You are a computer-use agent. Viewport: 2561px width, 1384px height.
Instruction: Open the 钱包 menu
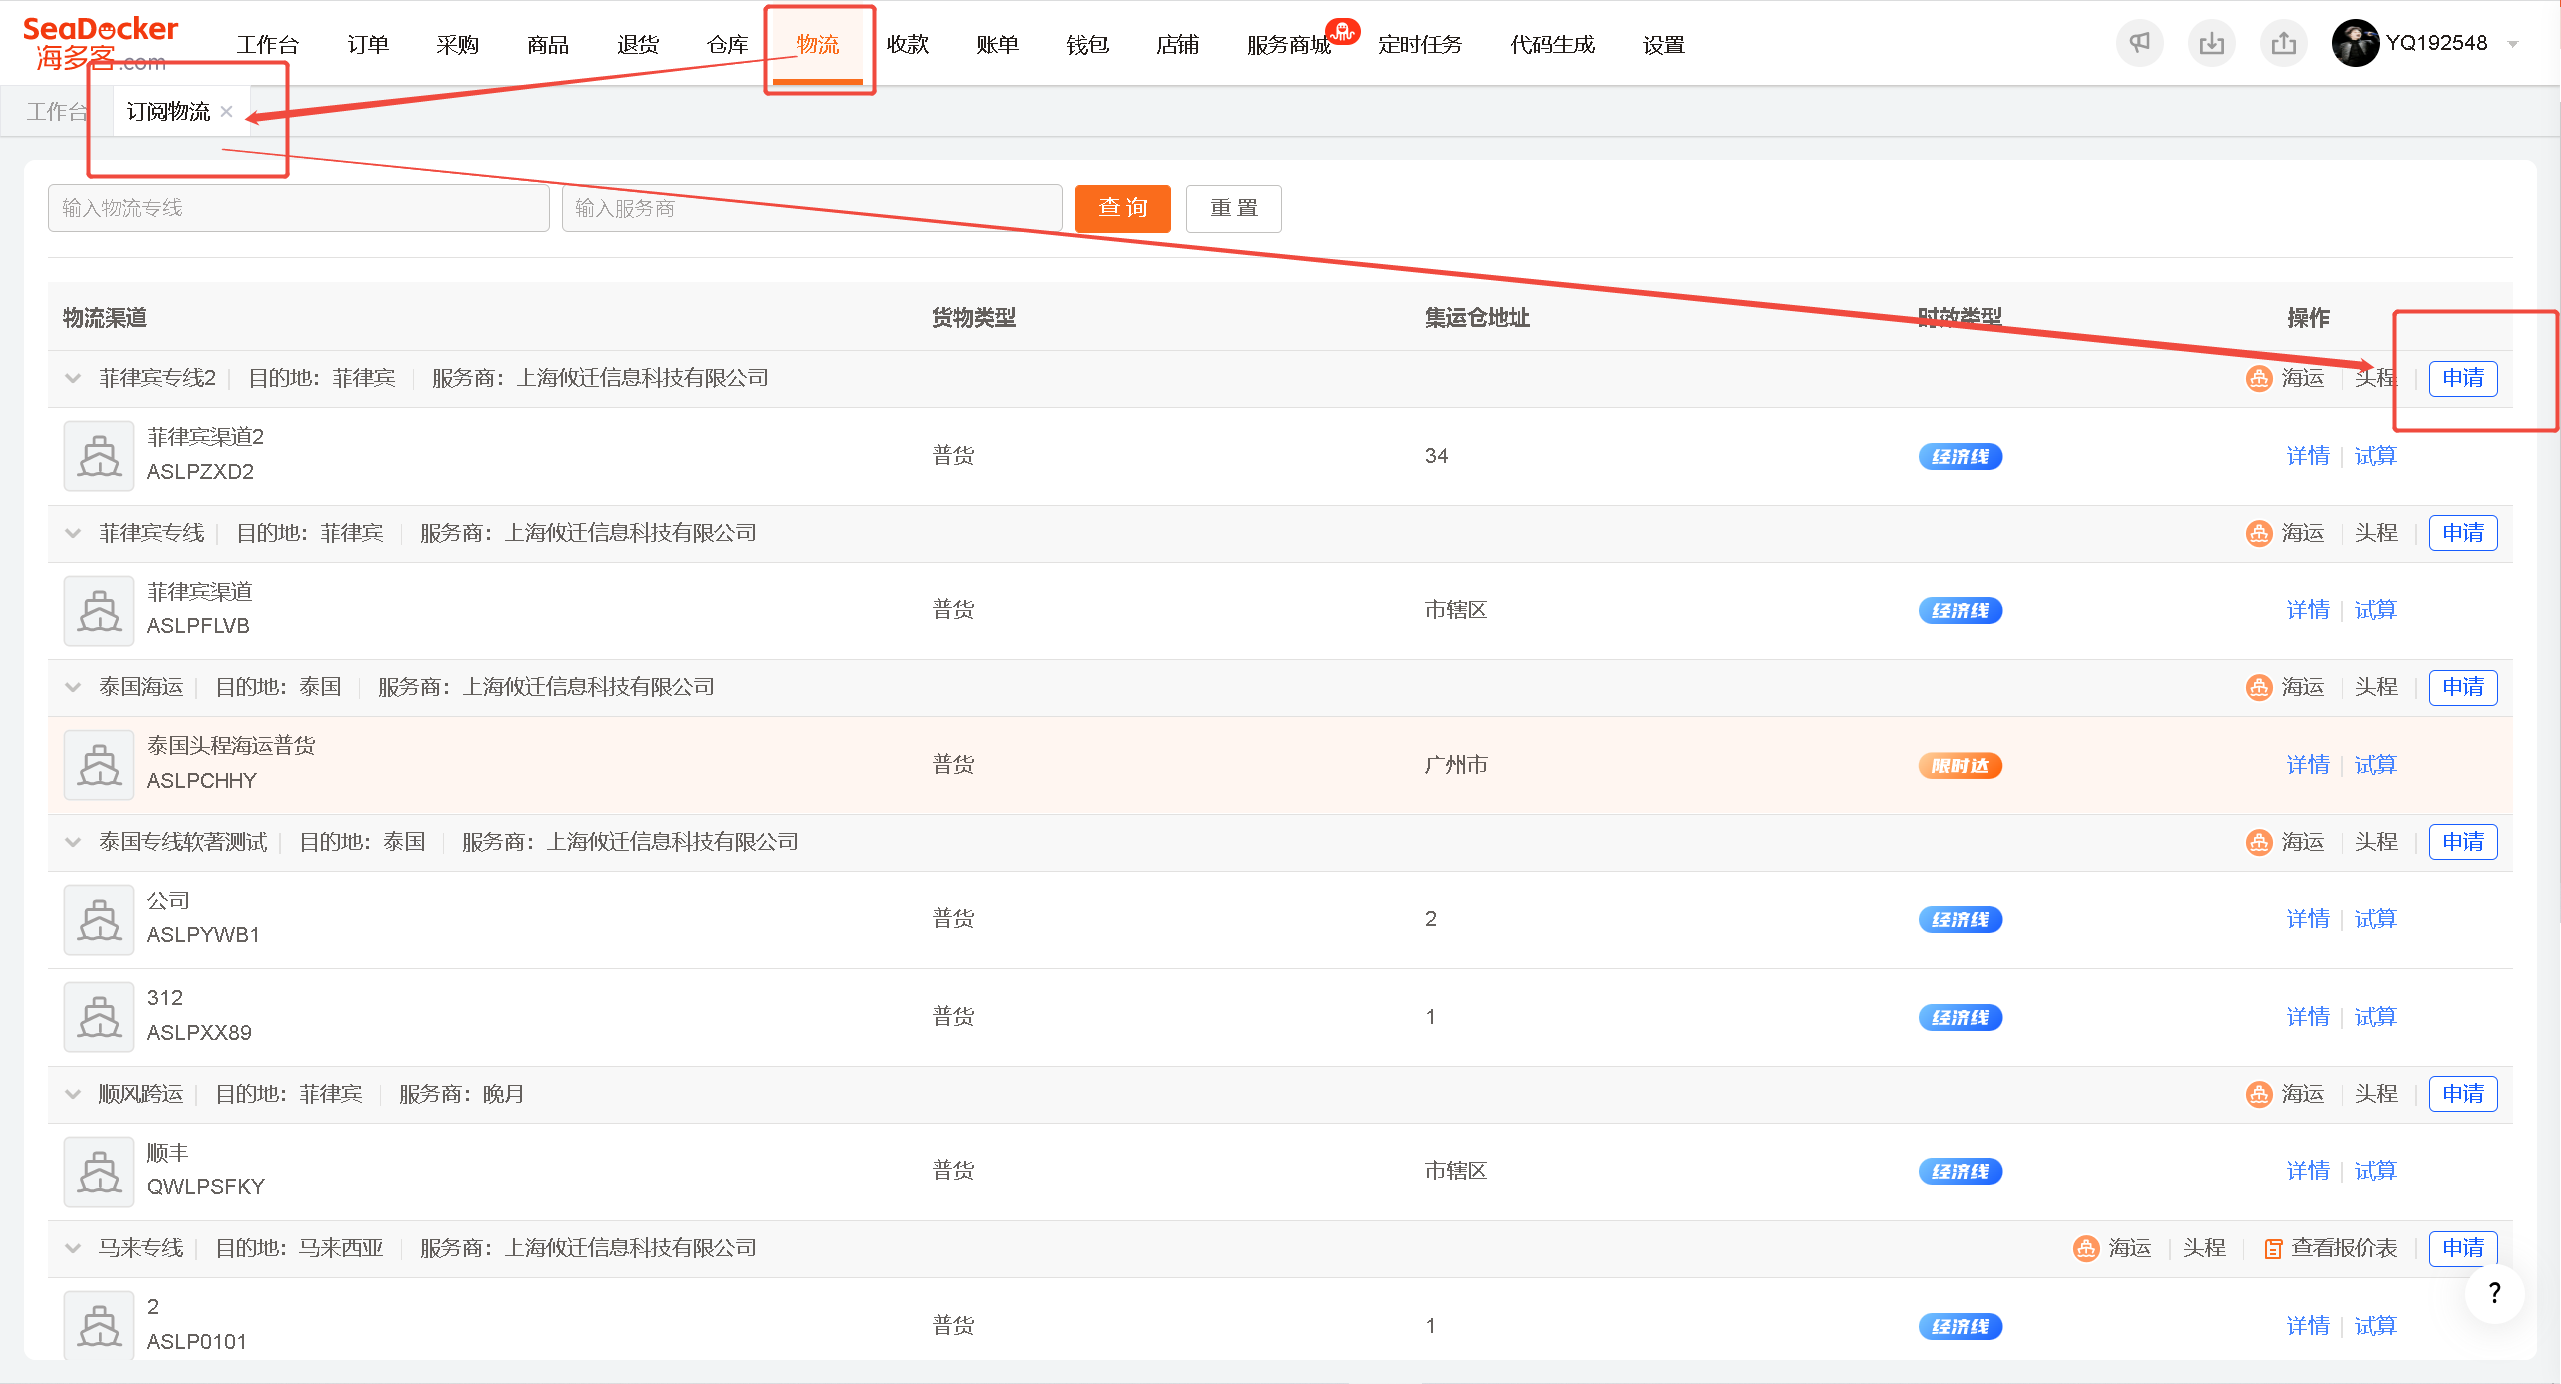point(1088,44)
